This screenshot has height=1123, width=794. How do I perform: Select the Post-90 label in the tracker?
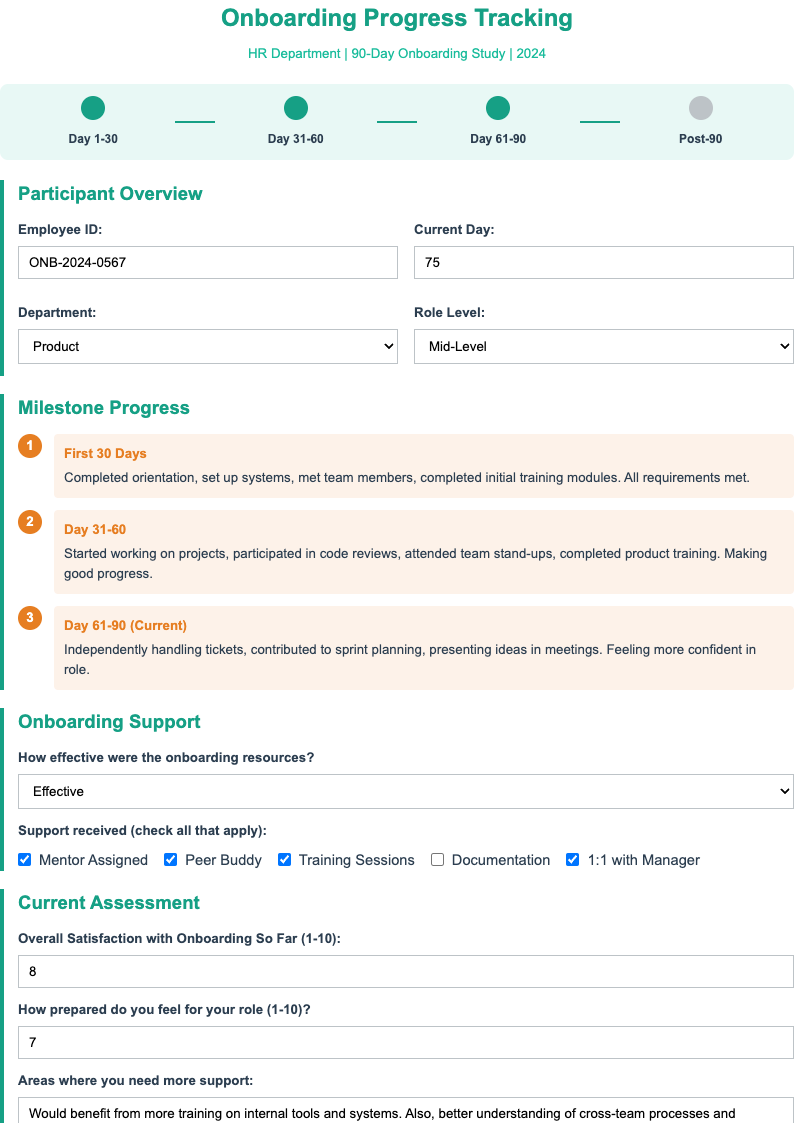pos(700,138)
